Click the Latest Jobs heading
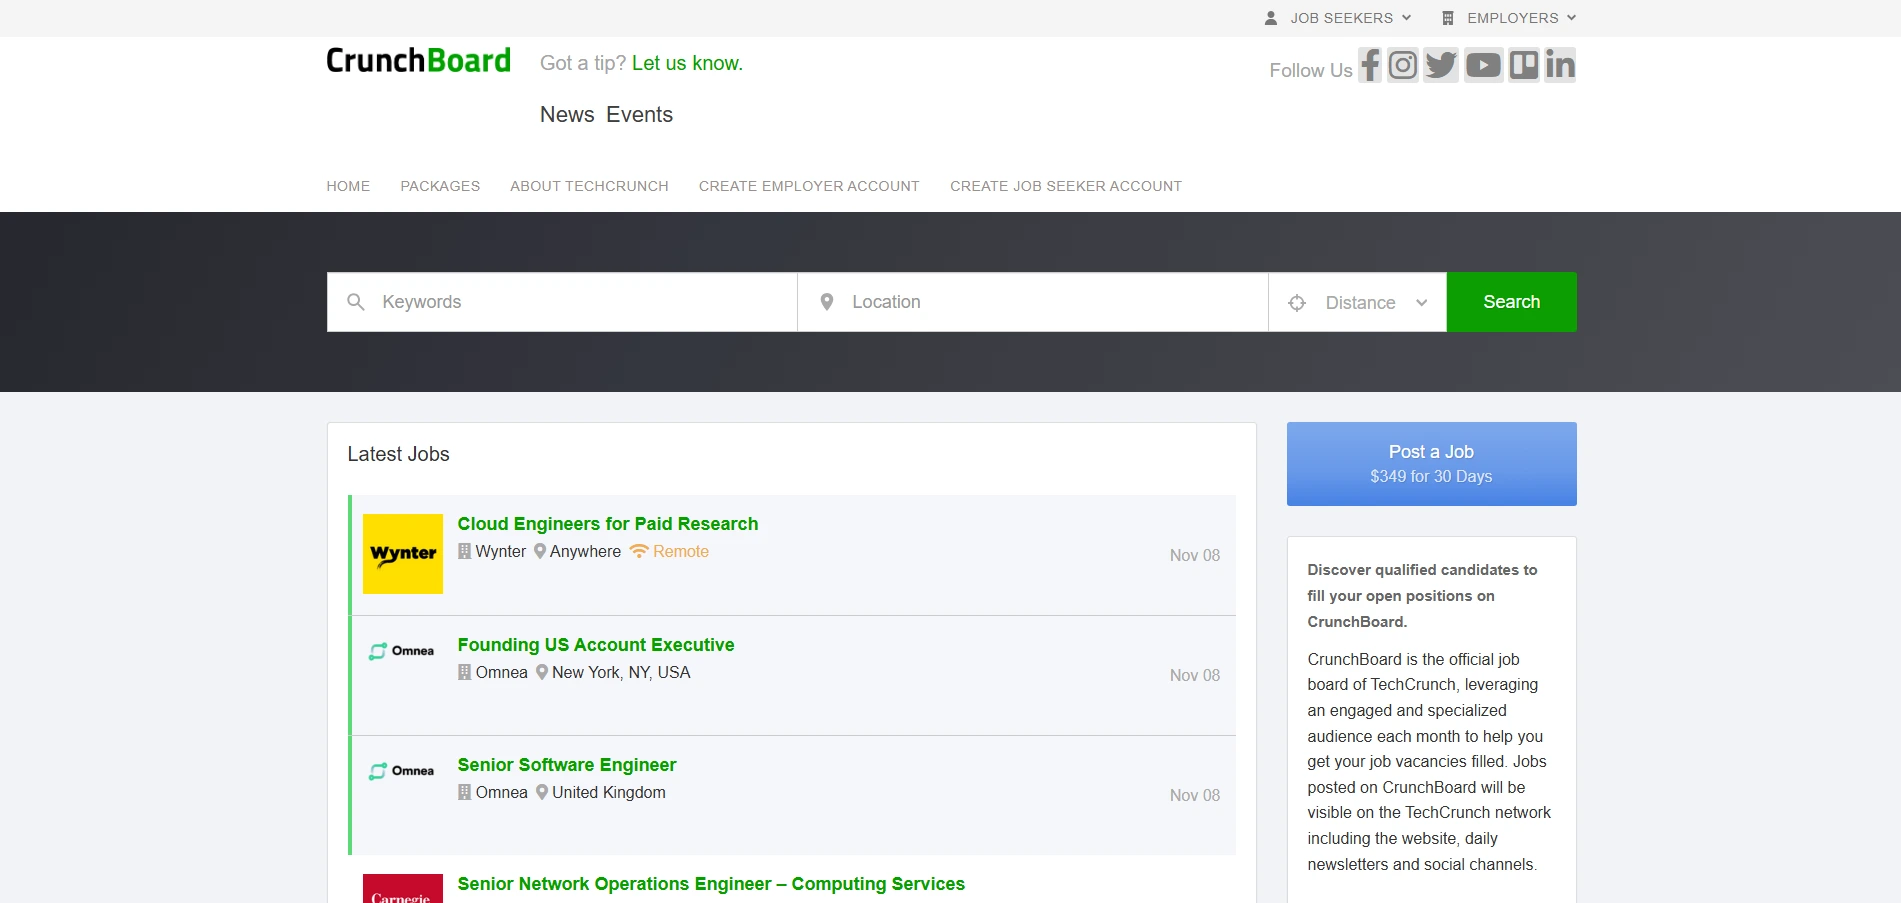This screenshot has height=903, width=1901. click(x=399, y=454)
